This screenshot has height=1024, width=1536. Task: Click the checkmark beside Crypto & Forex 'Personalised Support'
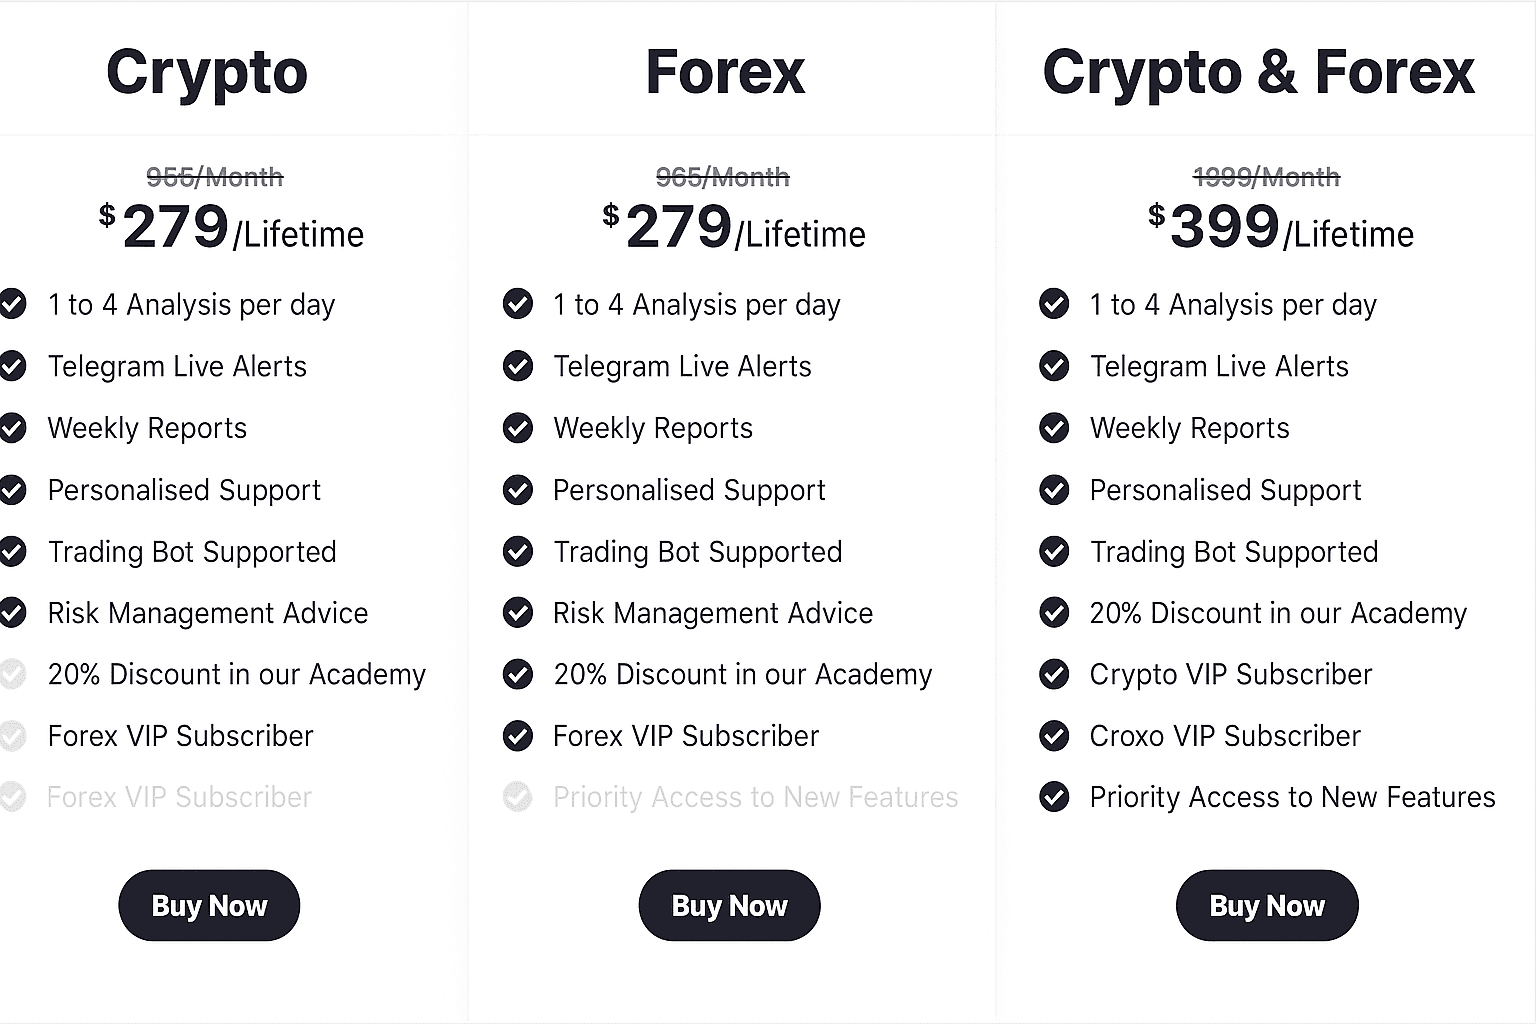pyautogui.click(x=1054, y=490)
